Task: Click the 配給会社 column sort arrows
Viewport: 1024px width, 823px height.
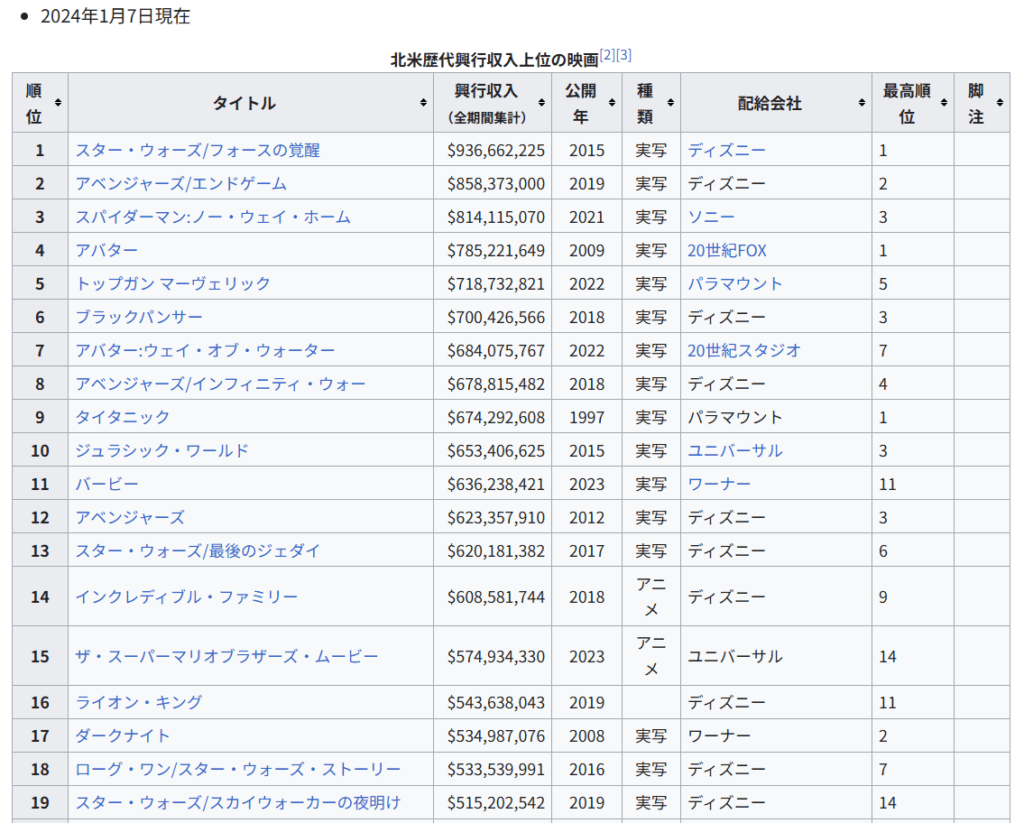Action: coord(861,103)
